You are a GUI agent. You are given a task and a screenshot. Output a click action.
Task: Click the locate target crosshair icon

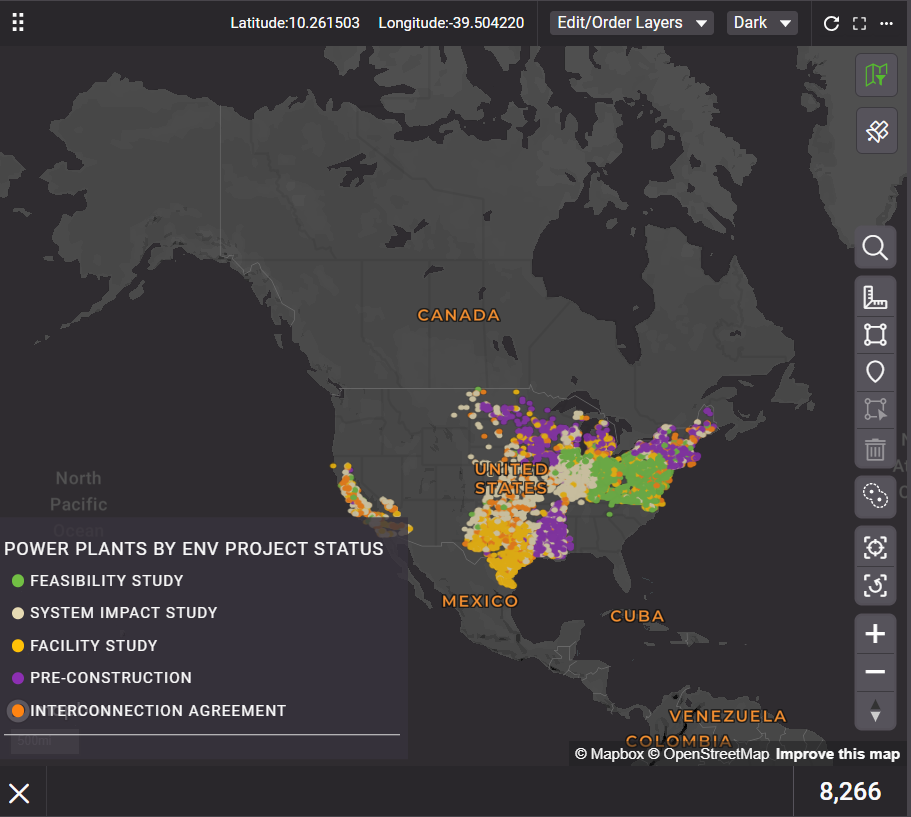point(875,547)
